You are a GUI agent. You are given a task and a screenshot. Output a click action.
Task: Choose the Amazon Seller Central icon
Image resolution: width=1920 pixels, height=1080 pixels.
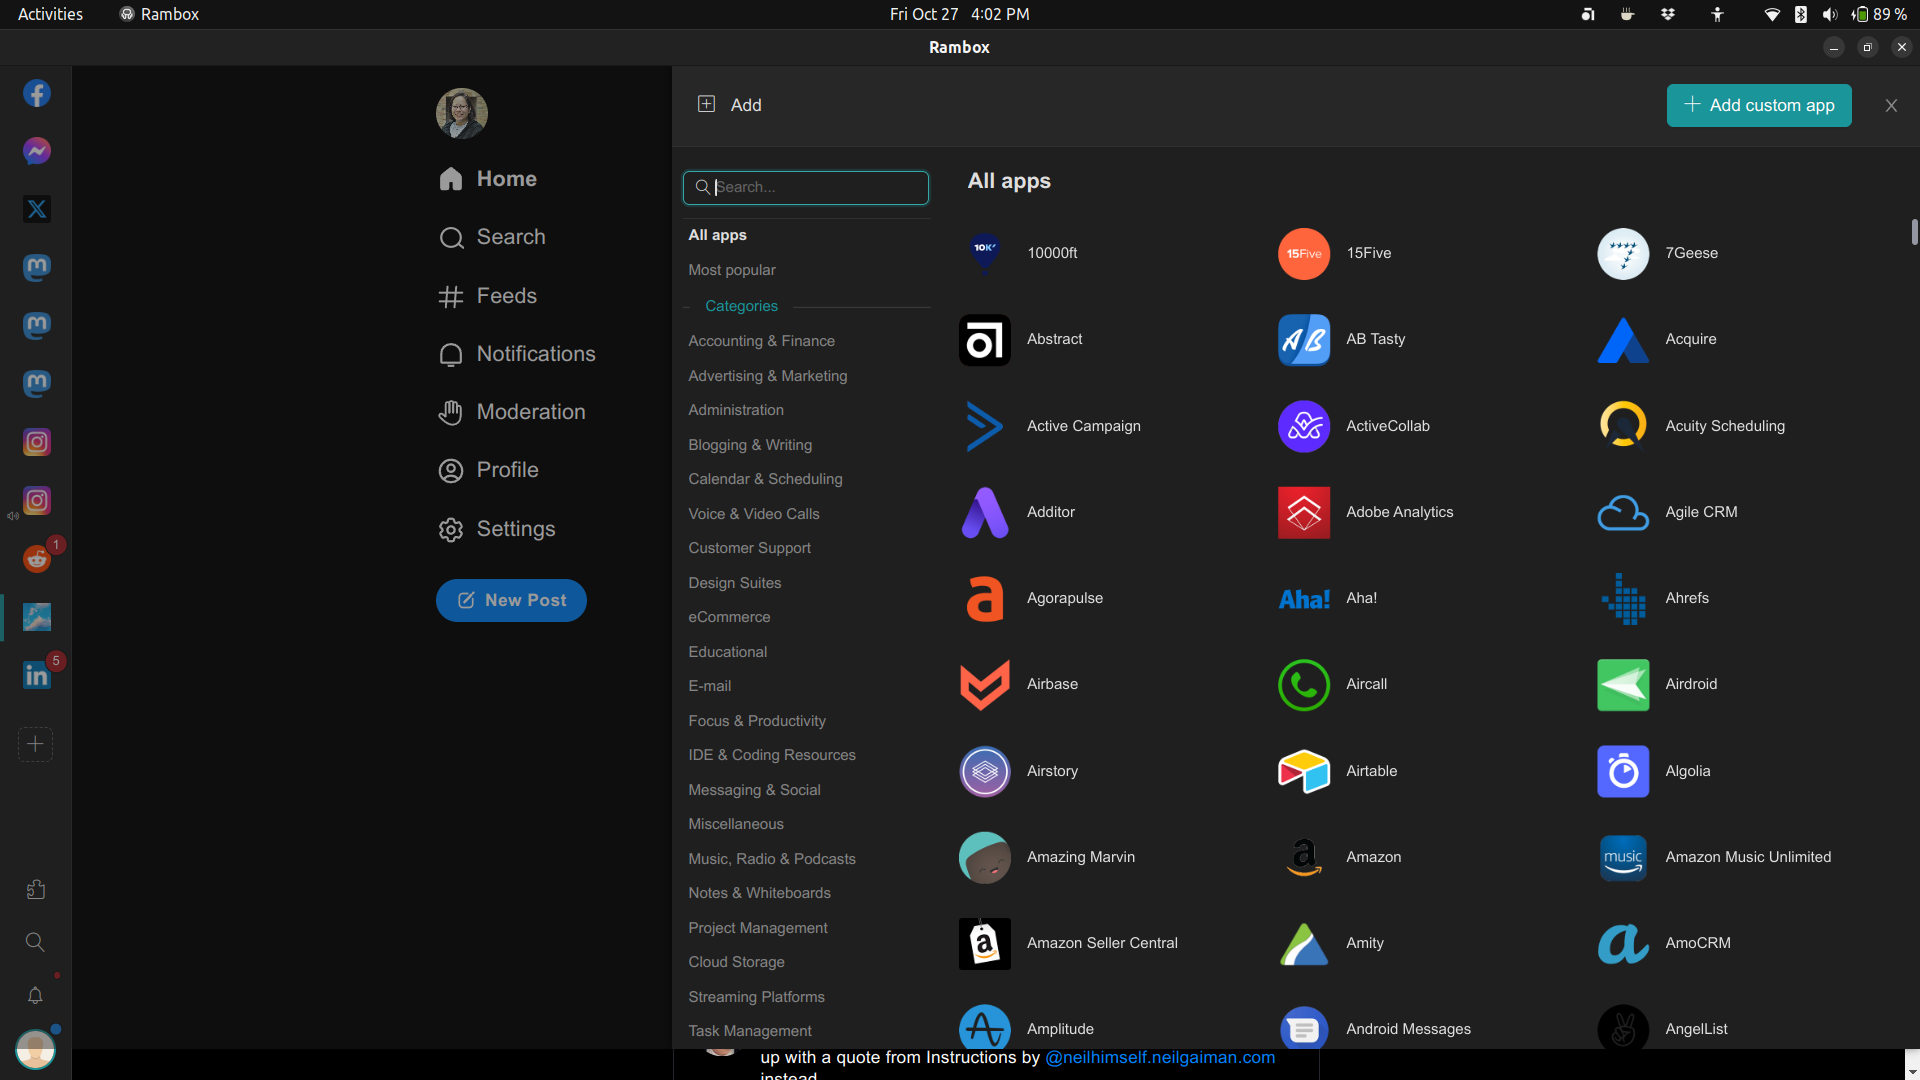click(x=985, y=944)
